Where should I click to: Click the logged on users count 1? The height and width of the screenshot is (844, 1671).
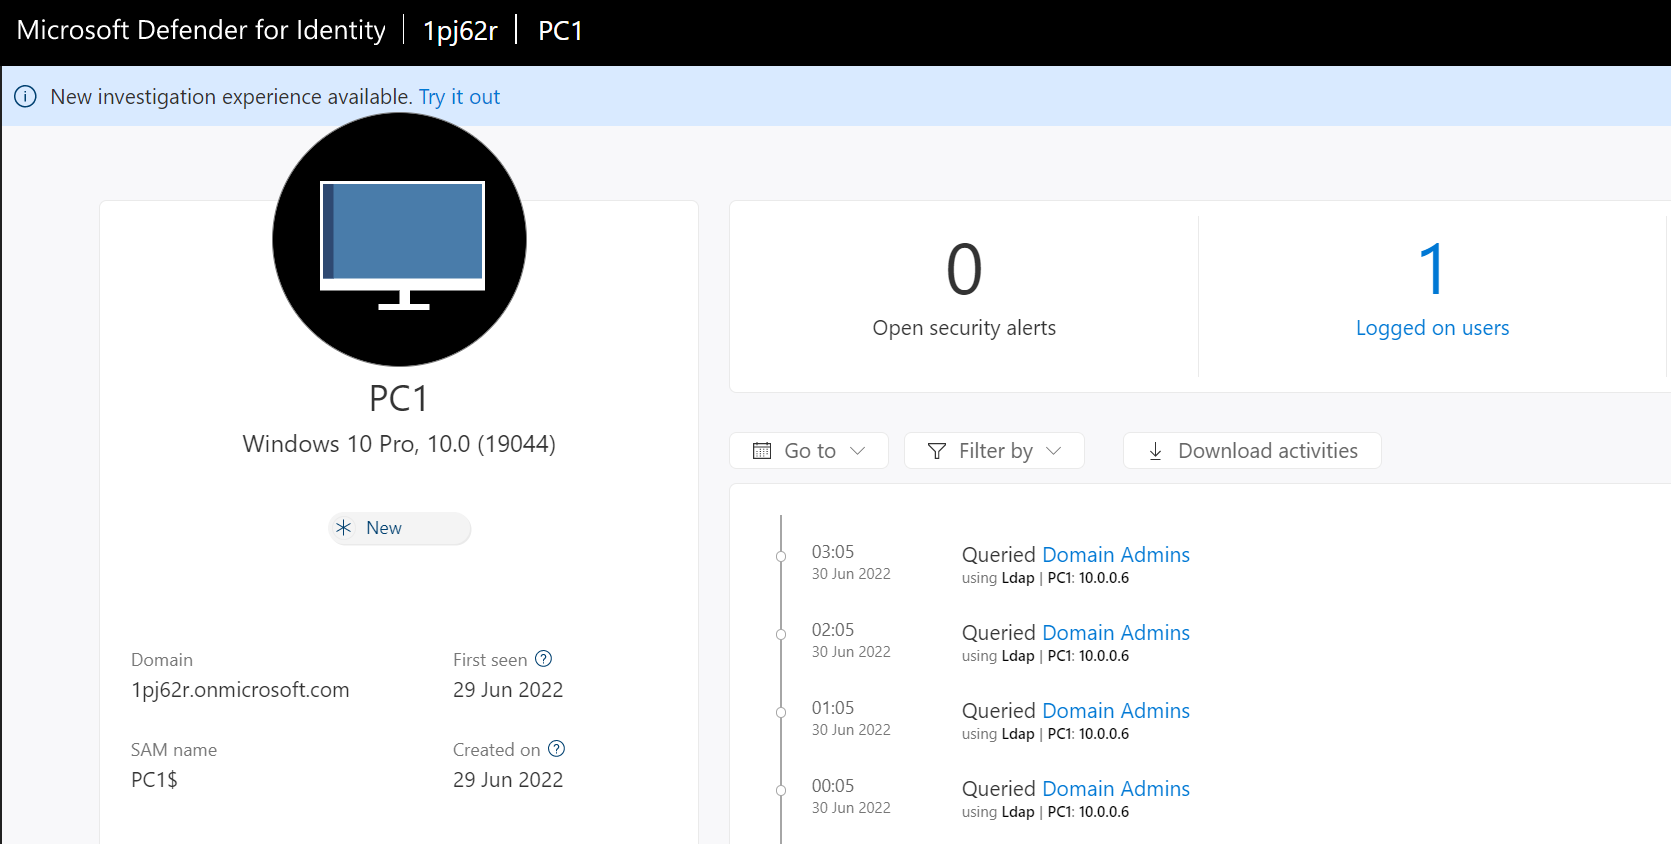tap(1432, 269)
